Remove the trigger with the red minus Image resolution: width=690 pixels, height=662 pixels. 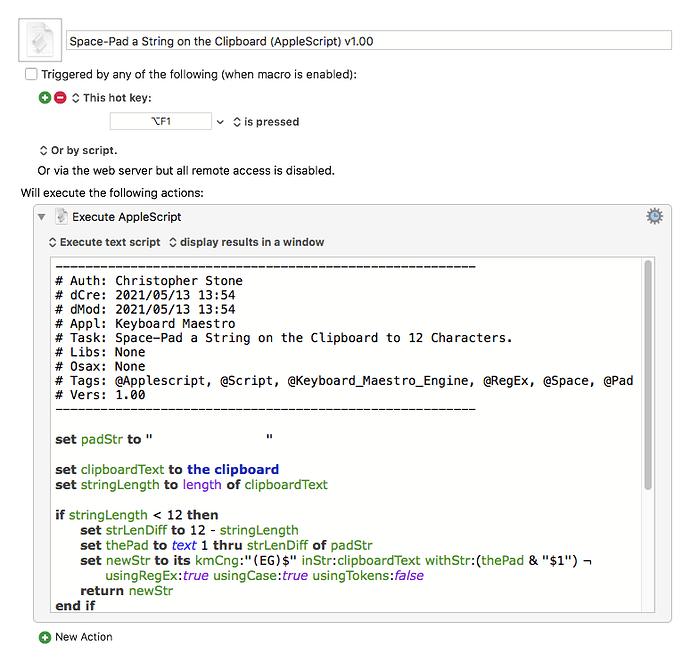(x=60, y=97)
